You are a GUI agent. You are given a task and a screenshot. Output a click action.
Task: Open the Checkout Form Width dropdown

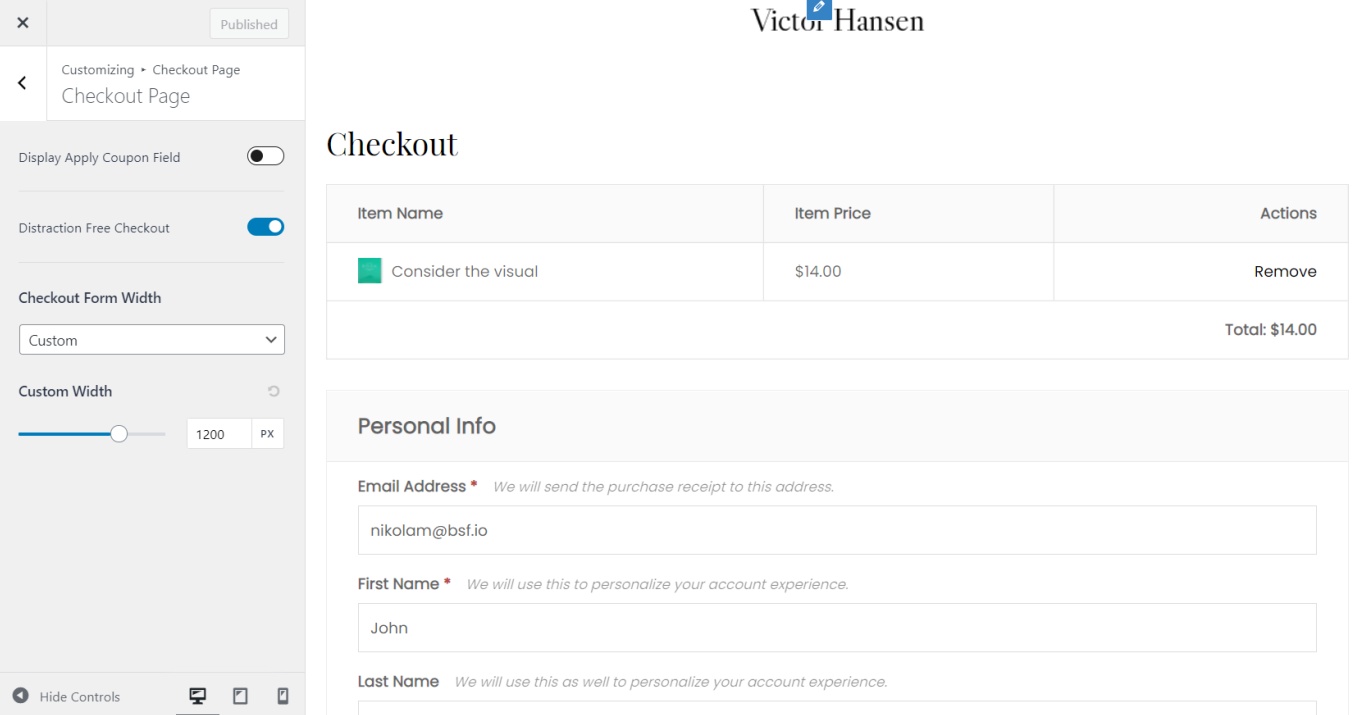point(151,339)
